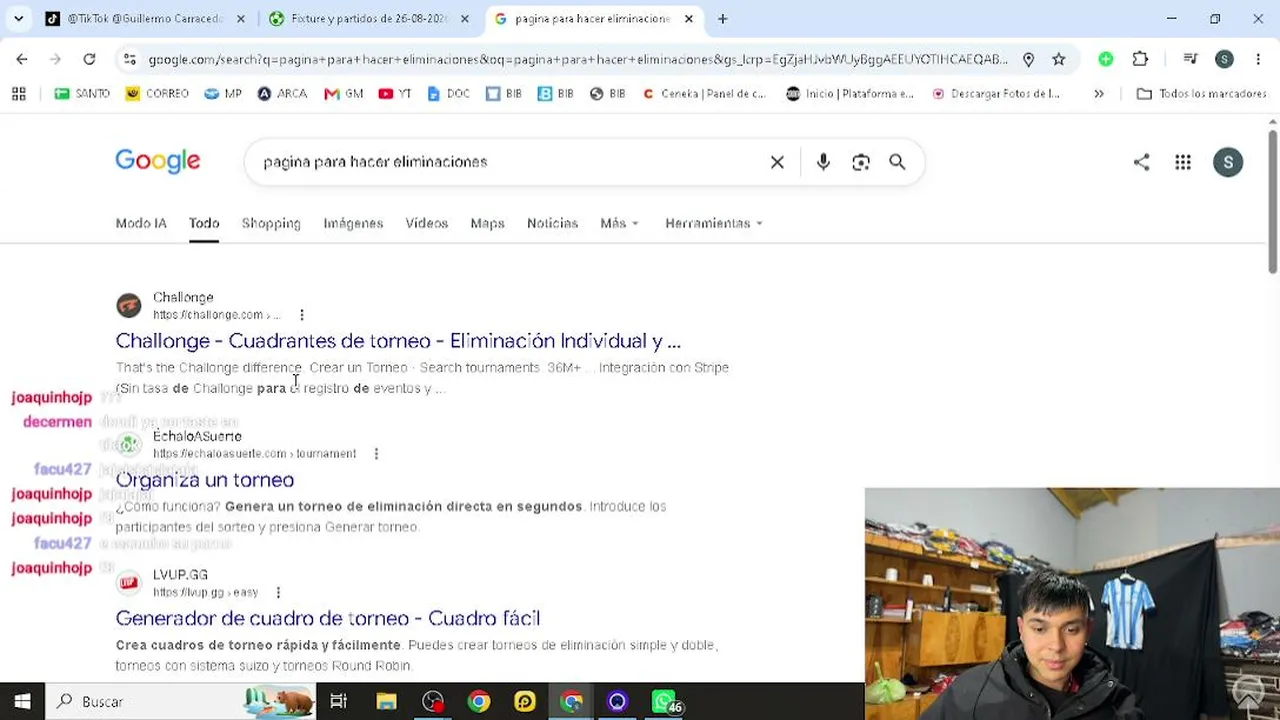Go back to the previous page
This screenshot has height=720, width=1280.
[x=22, y=59]
